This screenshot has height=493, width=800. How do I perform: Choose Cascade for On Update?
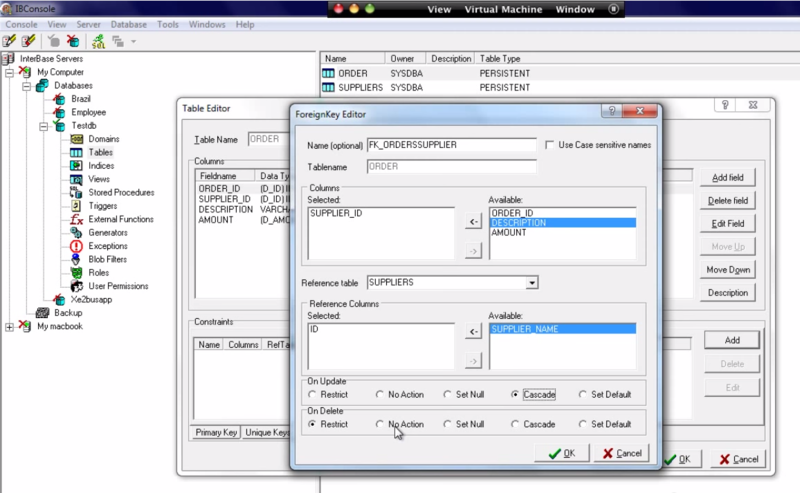(x=515, y=395)
